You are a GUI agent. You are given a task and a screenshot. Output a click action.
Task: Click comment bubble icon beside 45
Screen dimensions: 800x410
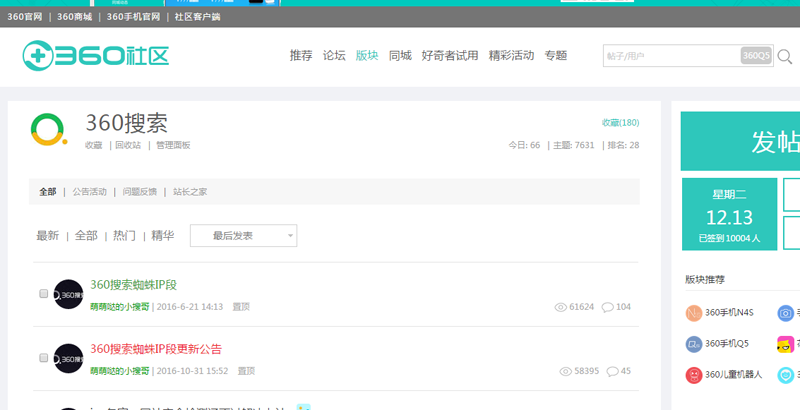[x=612, y=371]
